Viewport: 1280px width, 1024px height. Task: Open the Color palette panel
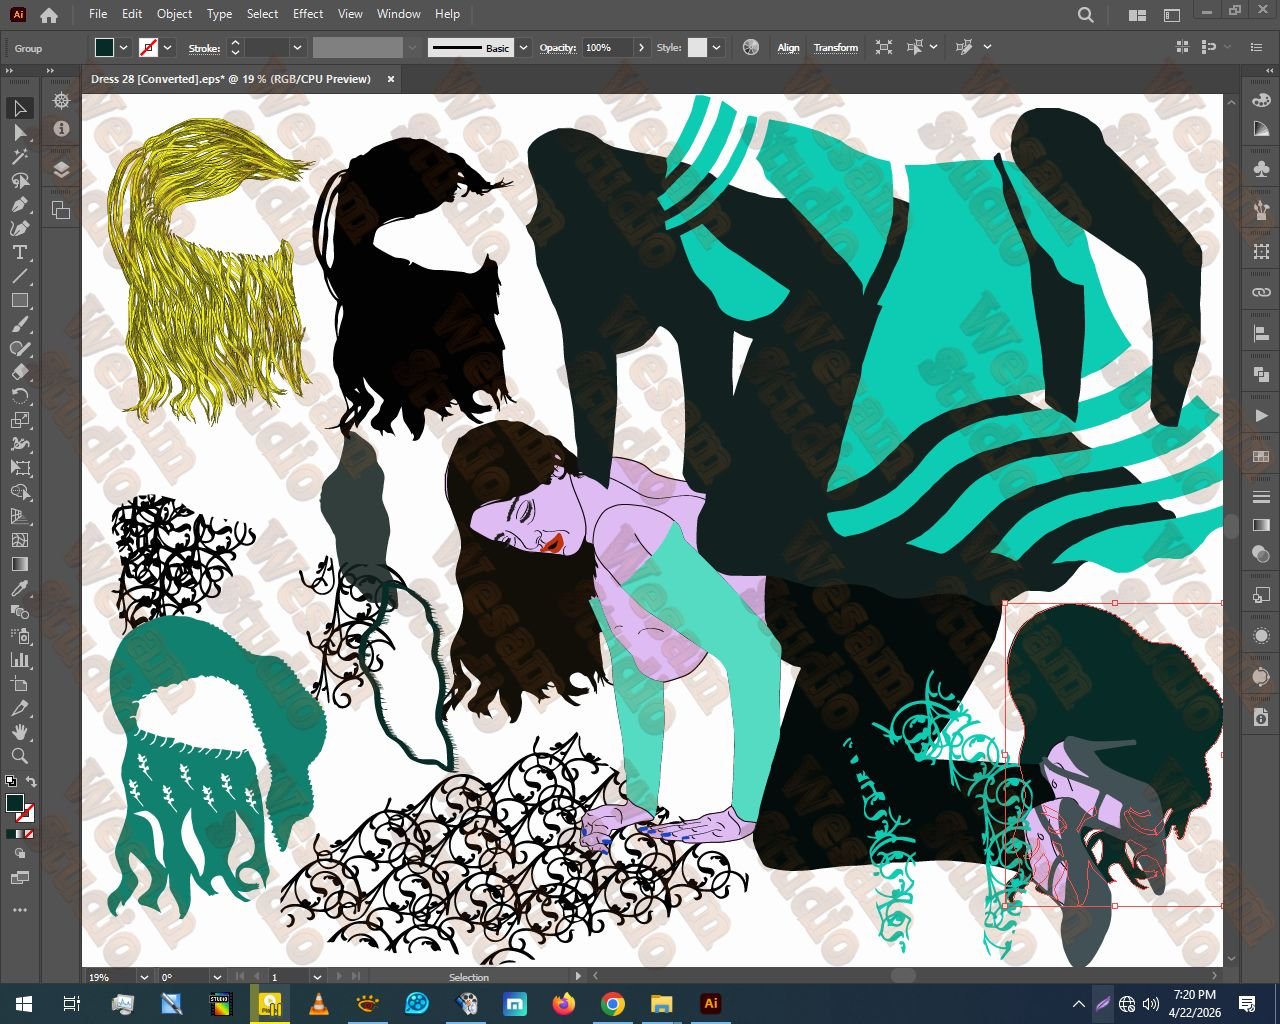(x=1261, y=100)
